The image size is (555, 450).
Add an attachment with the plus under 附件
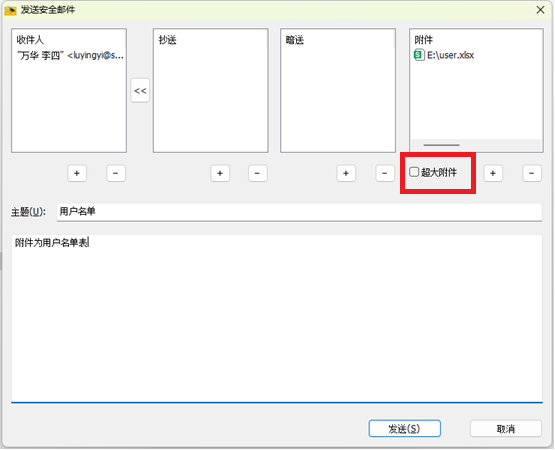(x=493, y=173)
